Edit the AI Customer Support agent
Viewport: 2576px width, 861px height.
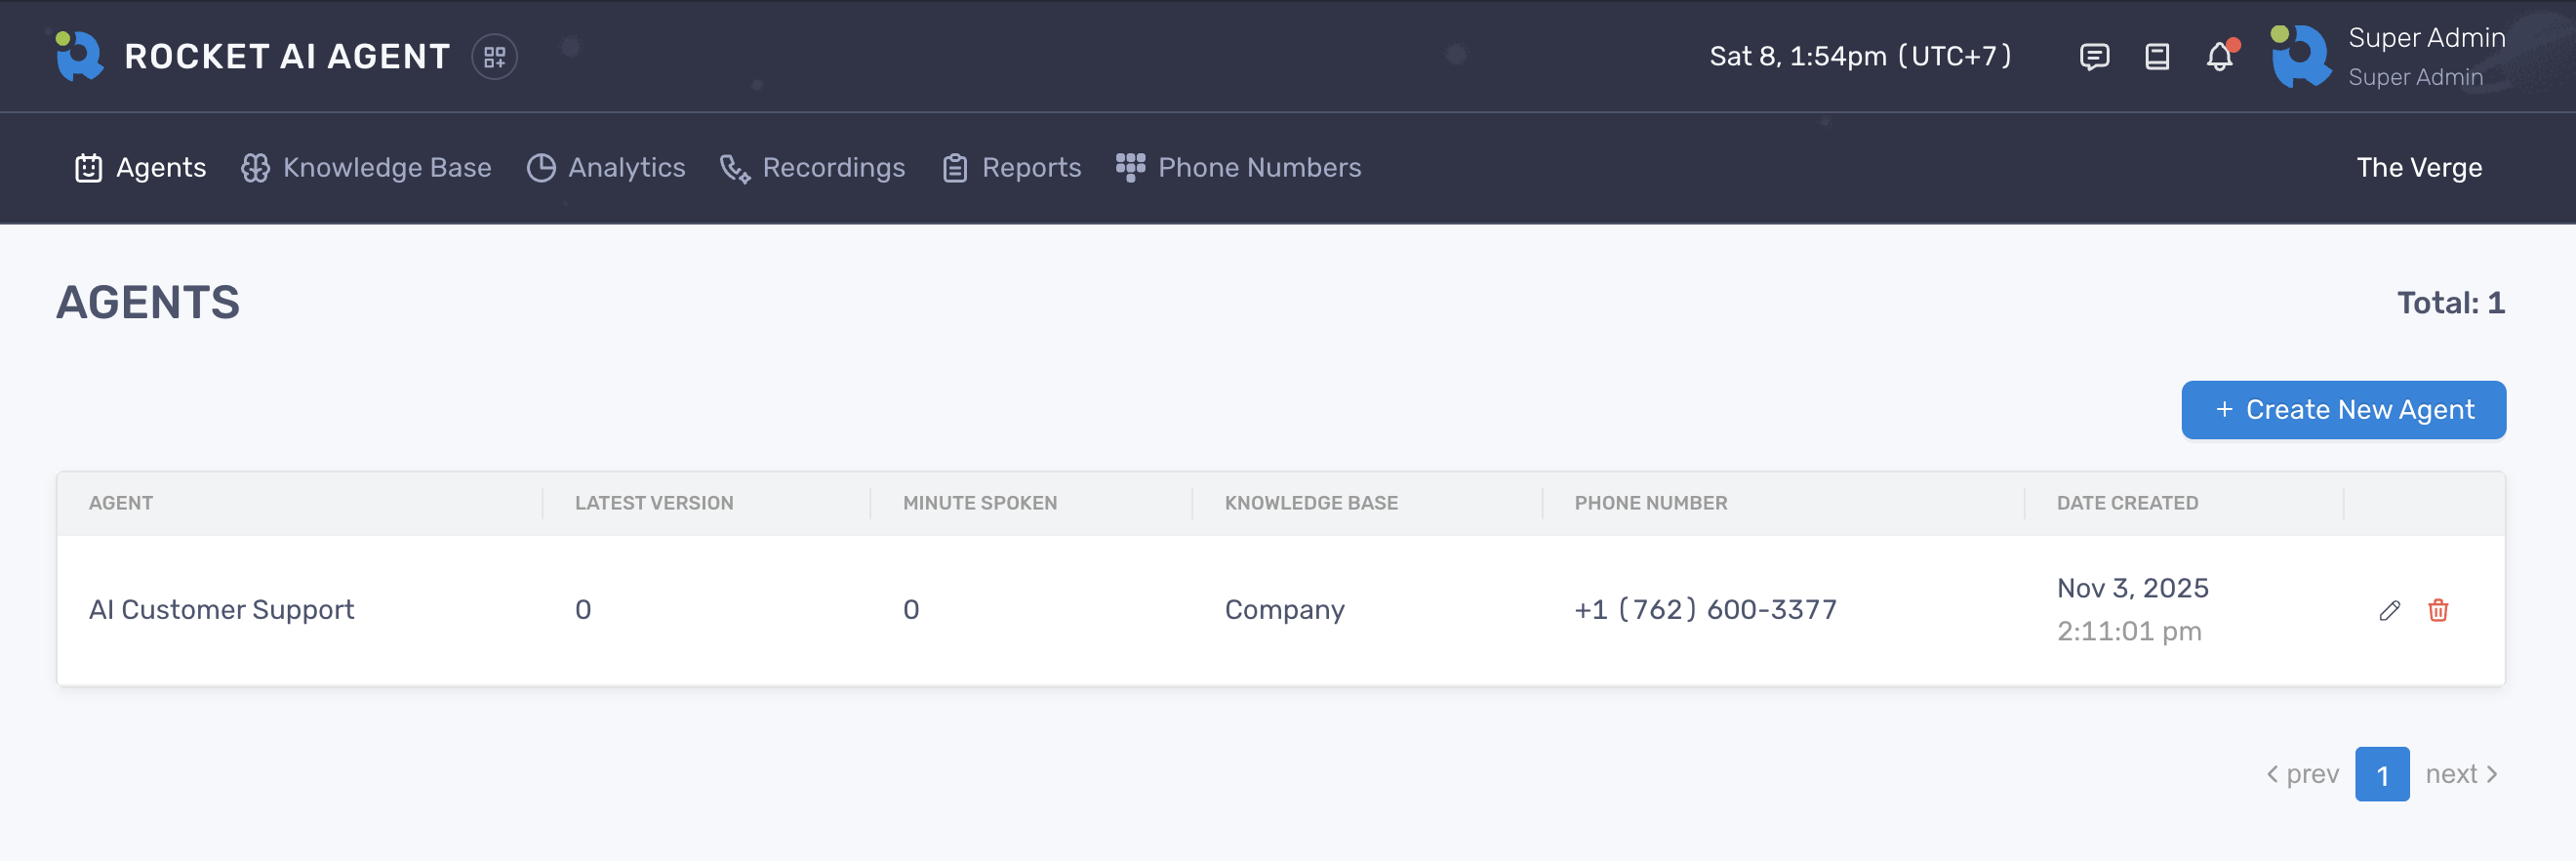point(2389,610)
